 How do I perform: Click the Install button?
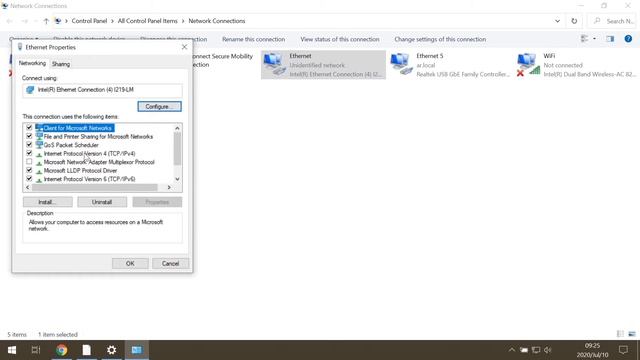point(48,202)
